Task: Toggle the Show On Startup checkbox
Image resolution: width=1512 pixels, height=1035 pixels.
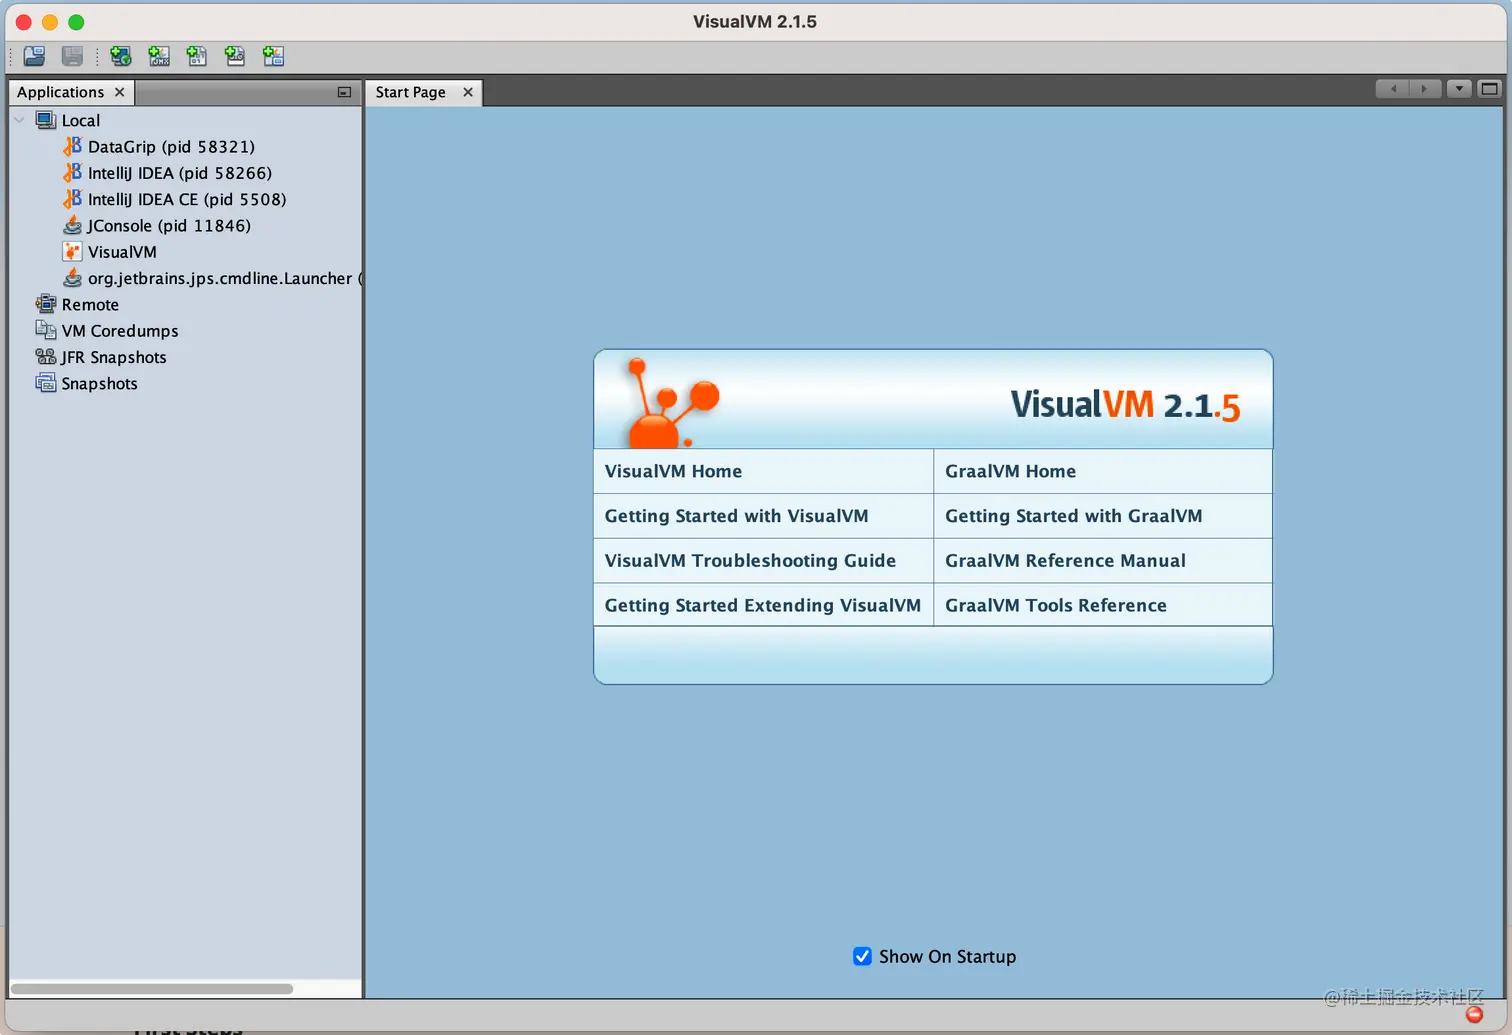Action: [x=862, y=956]
